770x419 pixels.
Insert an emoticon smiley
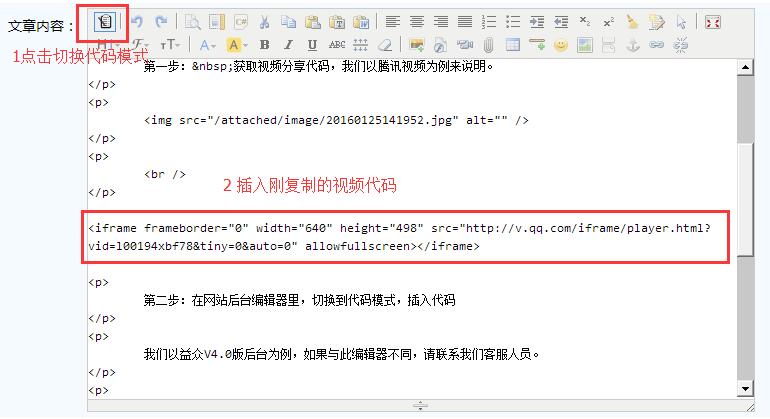[561, 45]
